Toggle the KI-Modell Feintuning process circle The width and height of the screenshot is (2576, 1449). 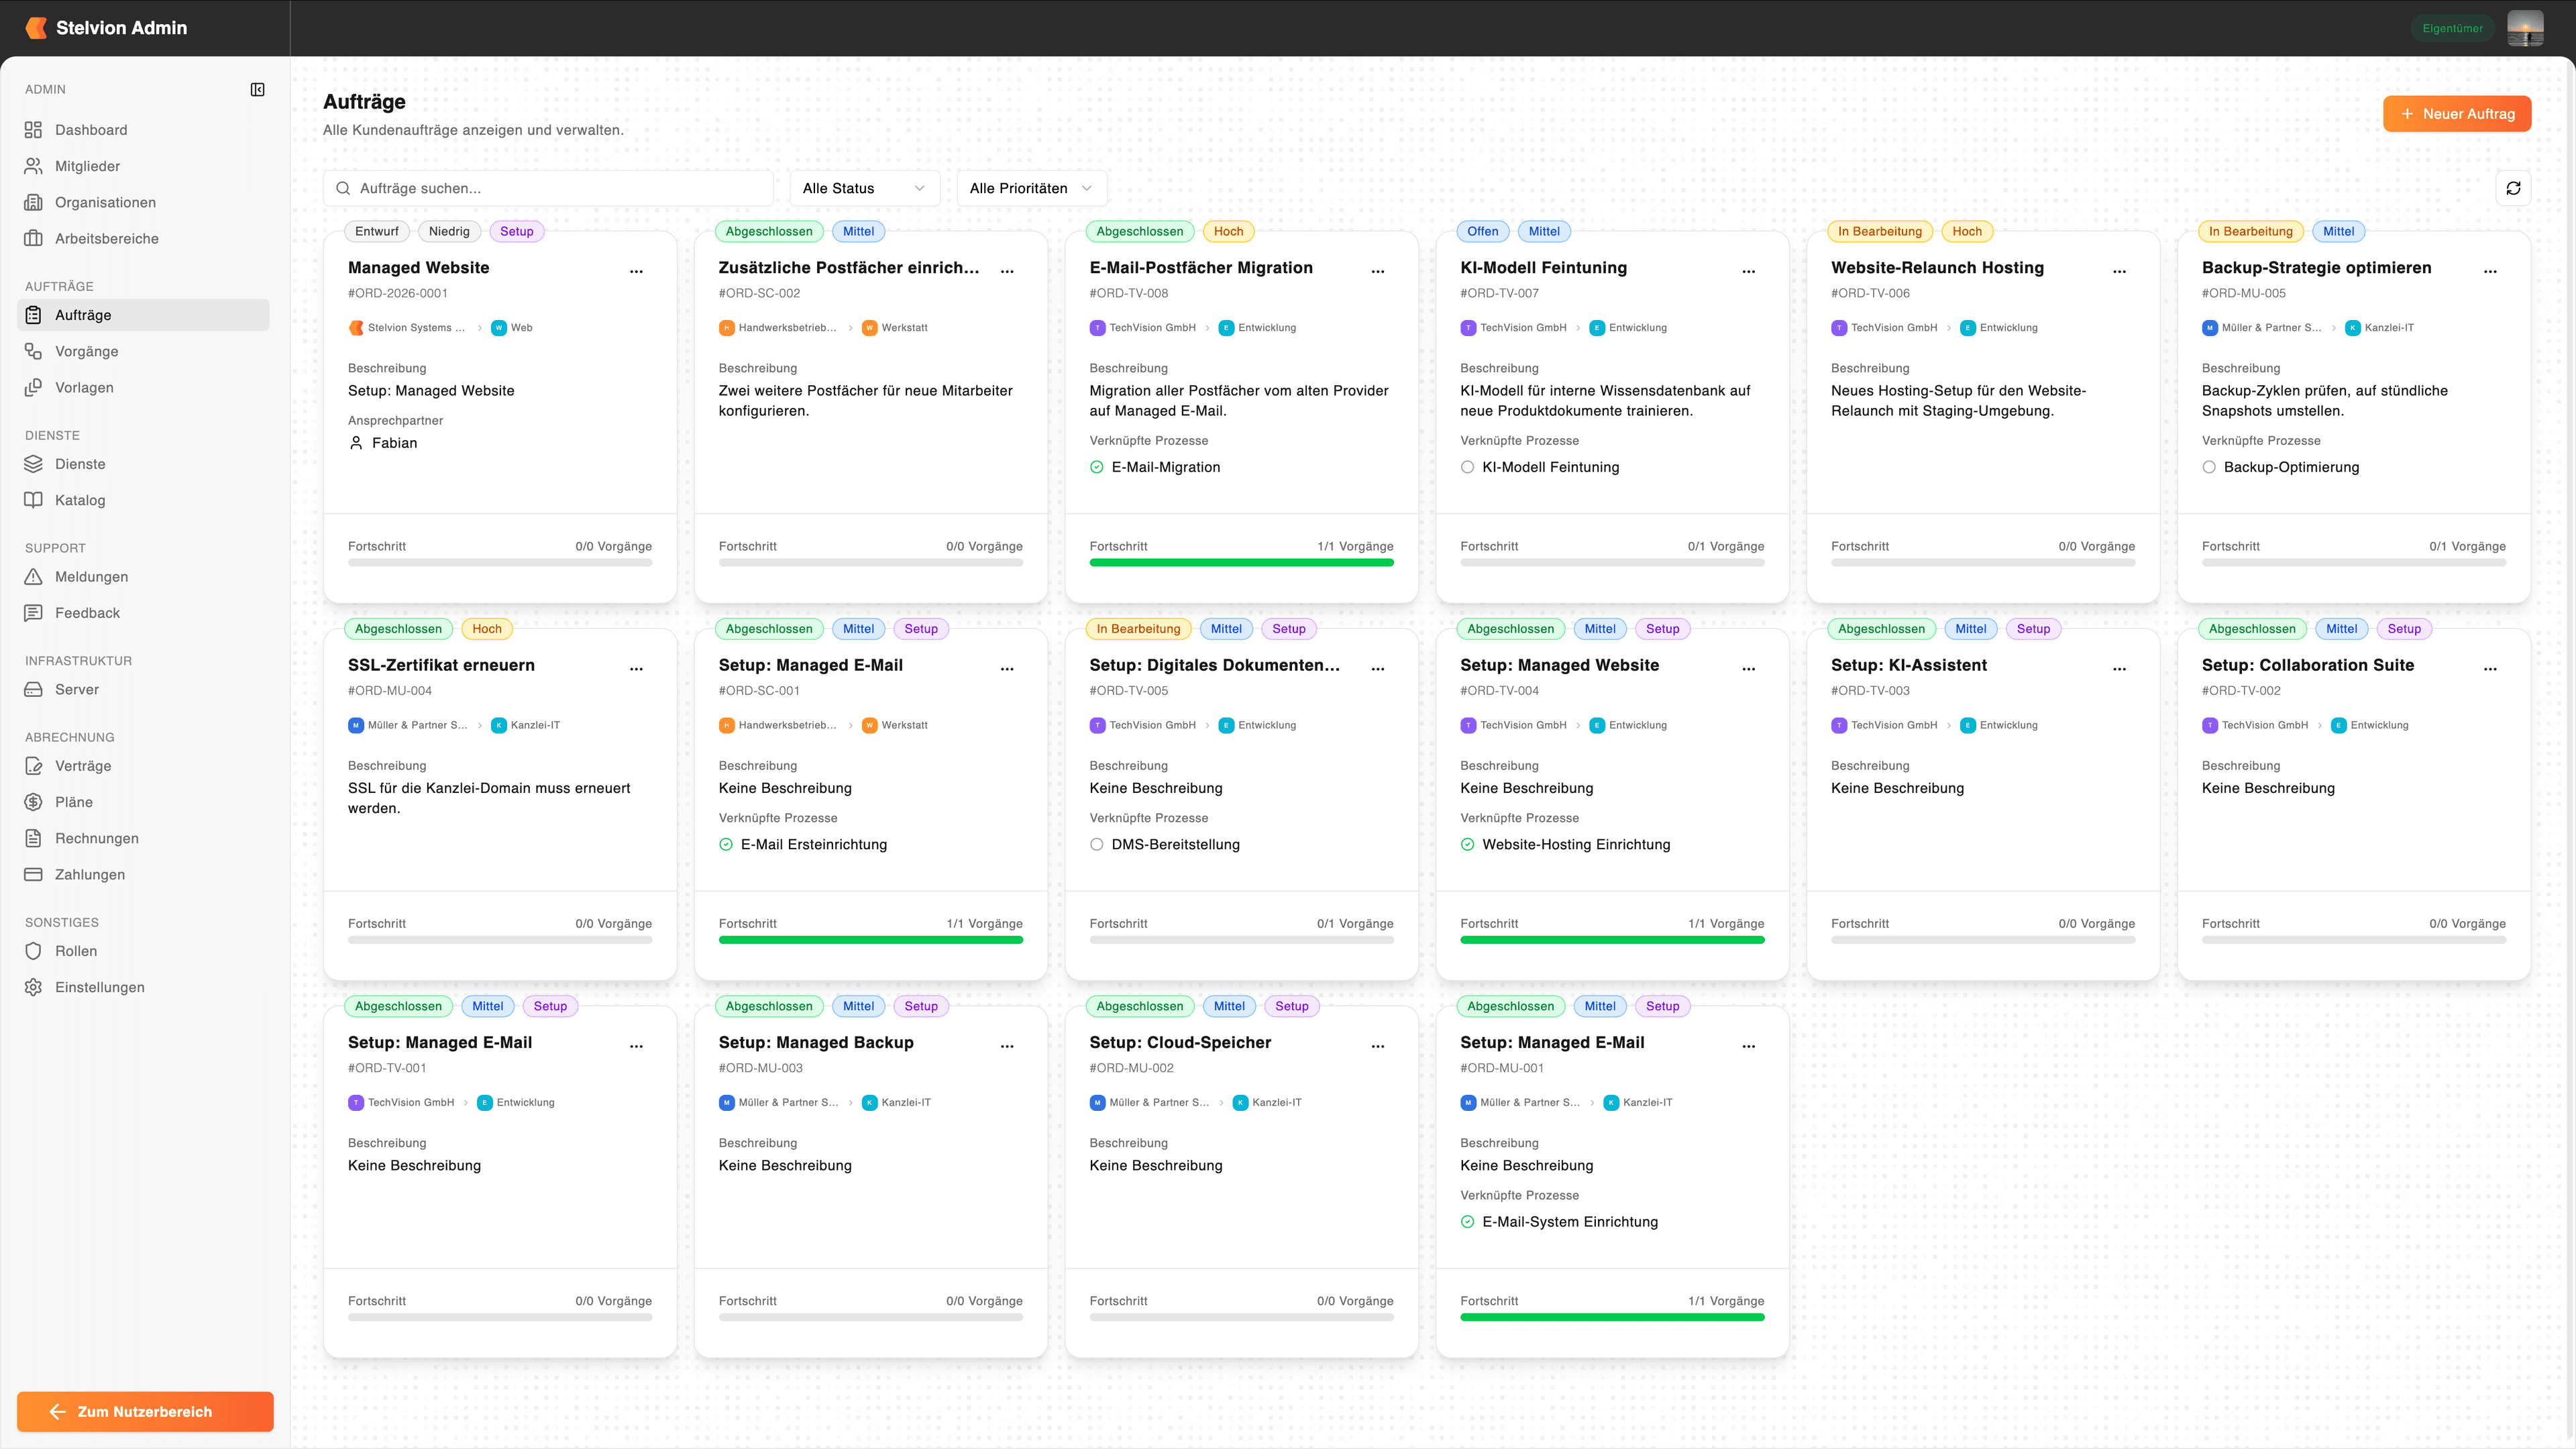pos(1467,467)
